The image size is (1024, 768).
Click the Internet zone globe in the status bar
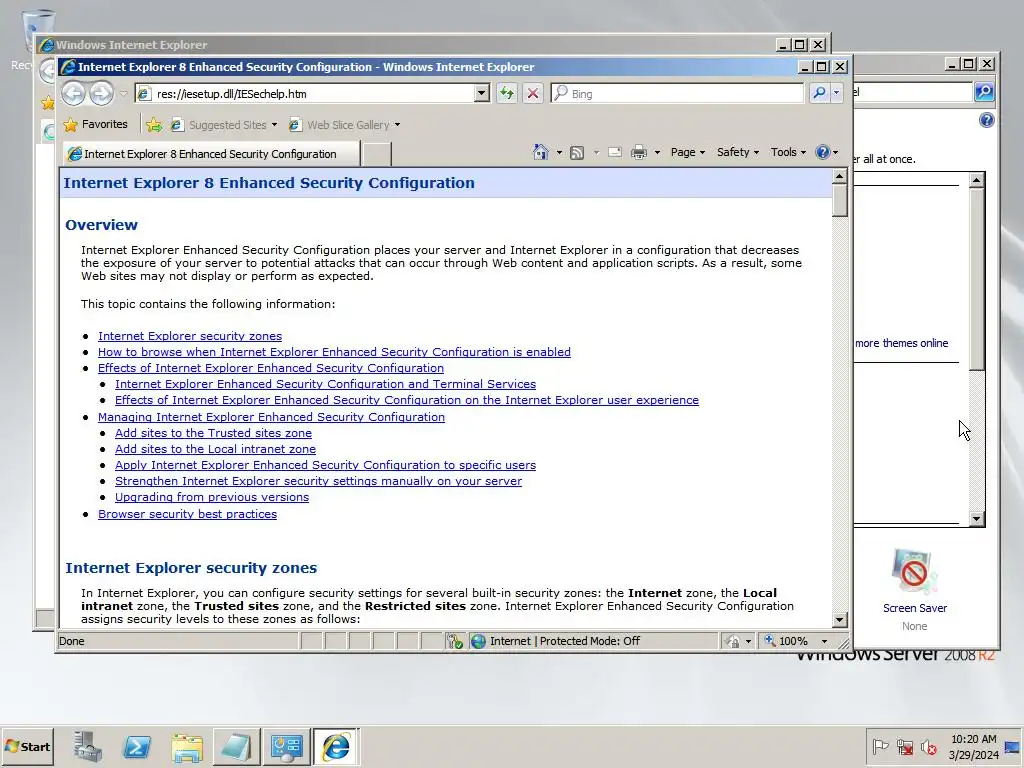tap(478, 641)
